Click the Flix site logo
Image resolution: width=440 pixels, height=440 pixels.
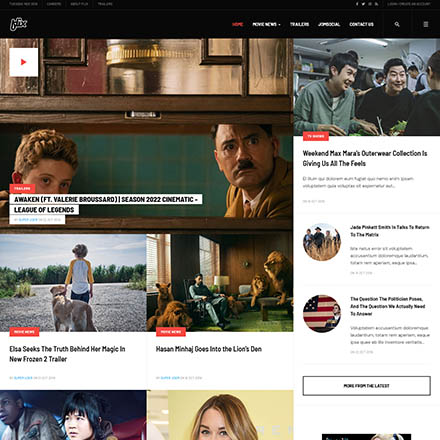point(18,24)
